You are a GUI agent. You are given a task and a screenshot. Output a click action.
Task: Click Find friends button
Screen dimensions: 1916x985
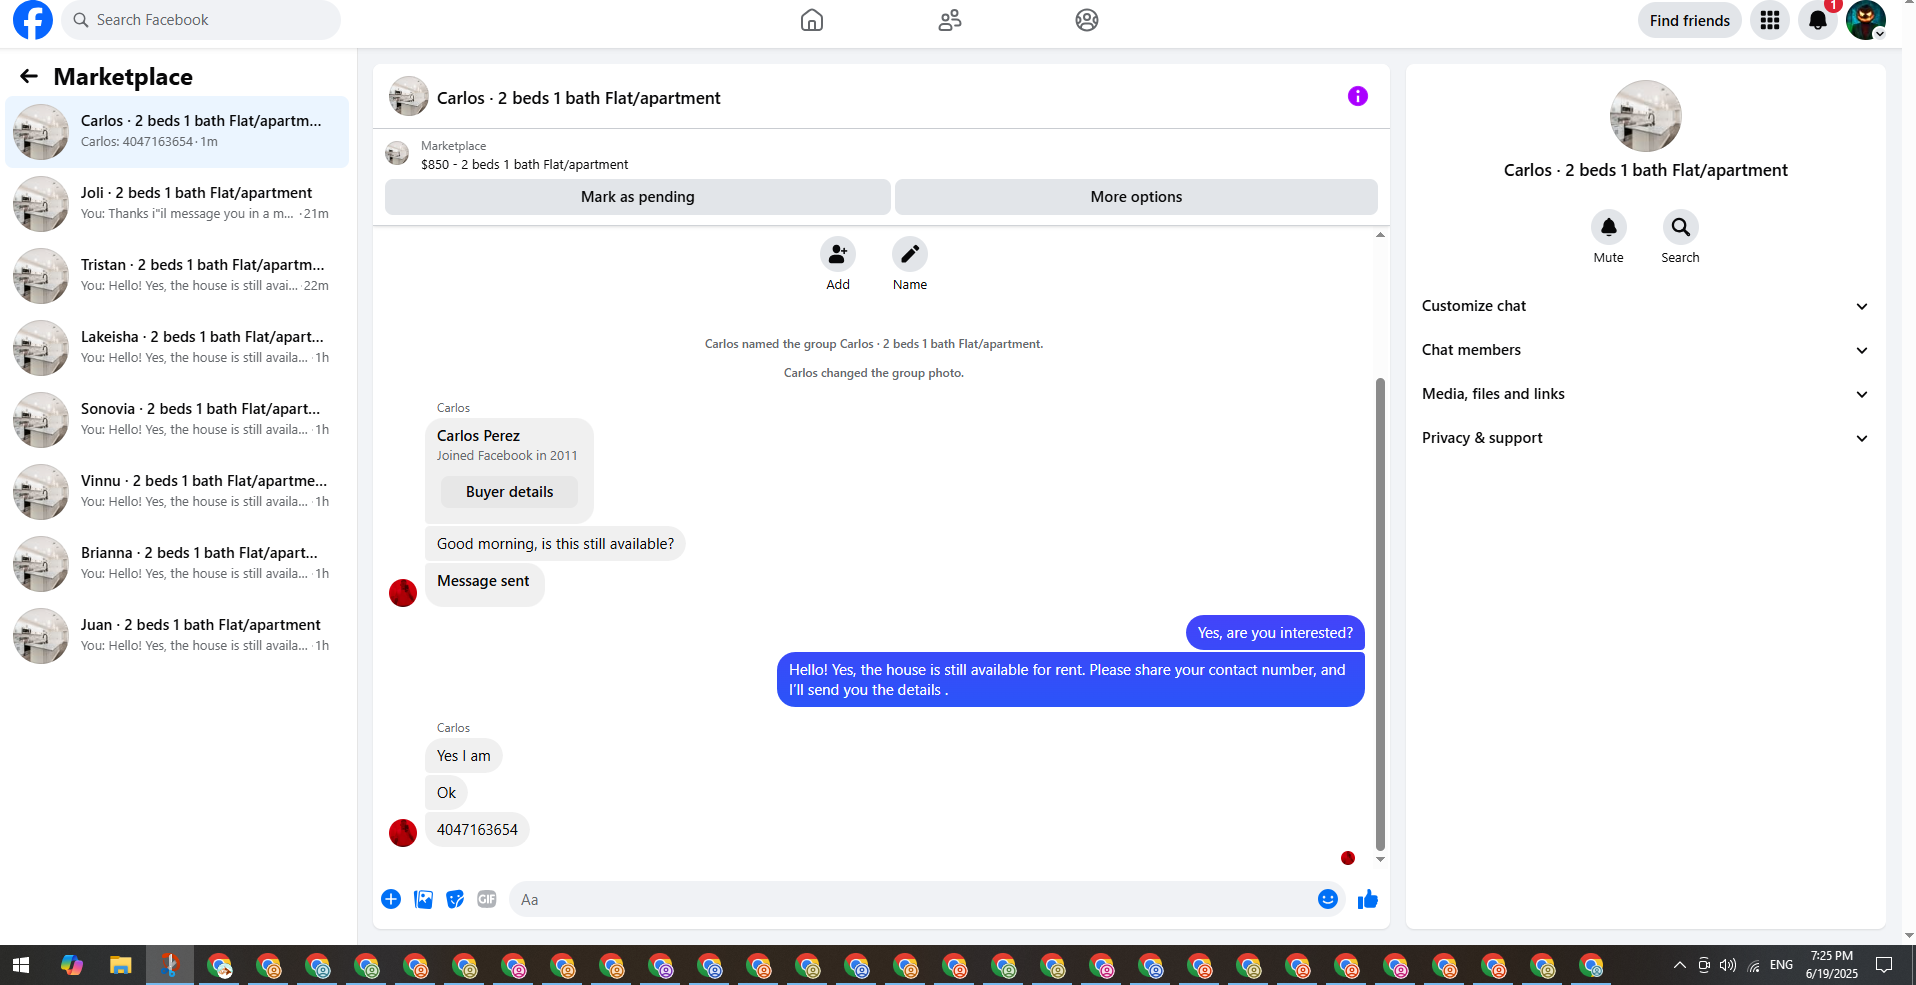(1690, 20)
